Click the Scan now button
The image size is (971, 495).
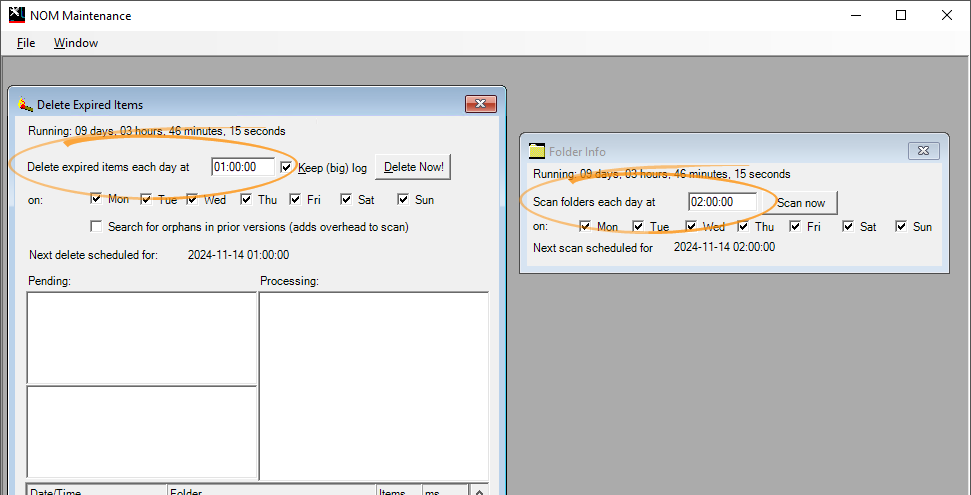801,203
